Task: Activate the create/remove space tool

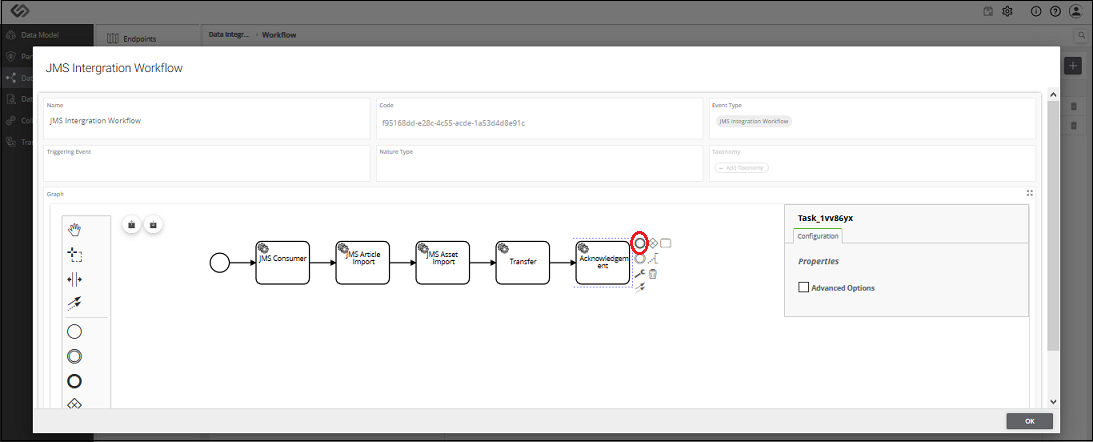Action: (75, 279)
